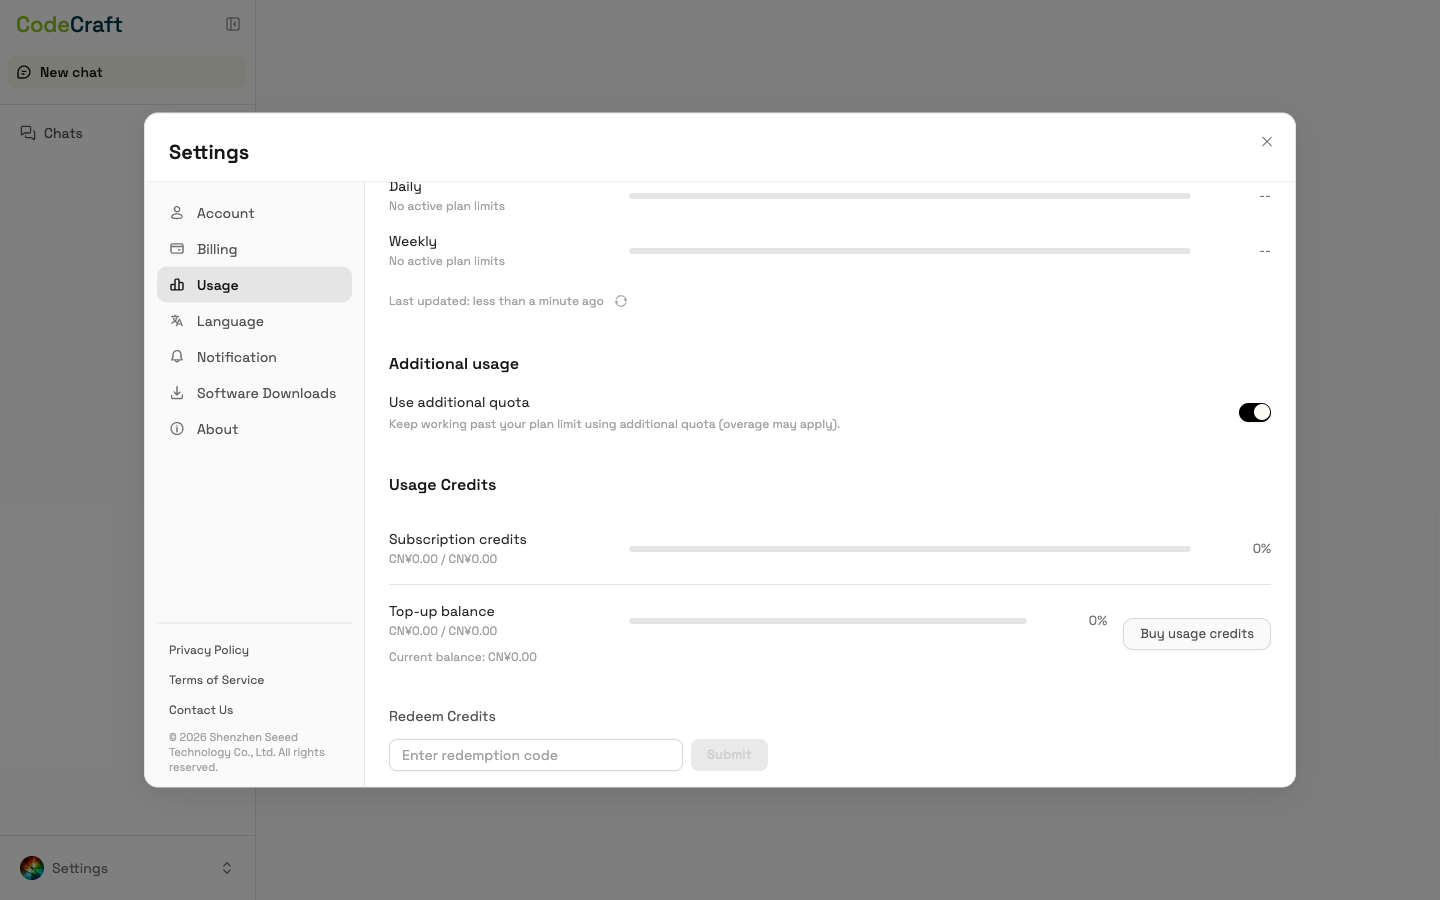Click the Use additional quota label
This screenshot has width=1440, height=900.
[x=459, y=402]
